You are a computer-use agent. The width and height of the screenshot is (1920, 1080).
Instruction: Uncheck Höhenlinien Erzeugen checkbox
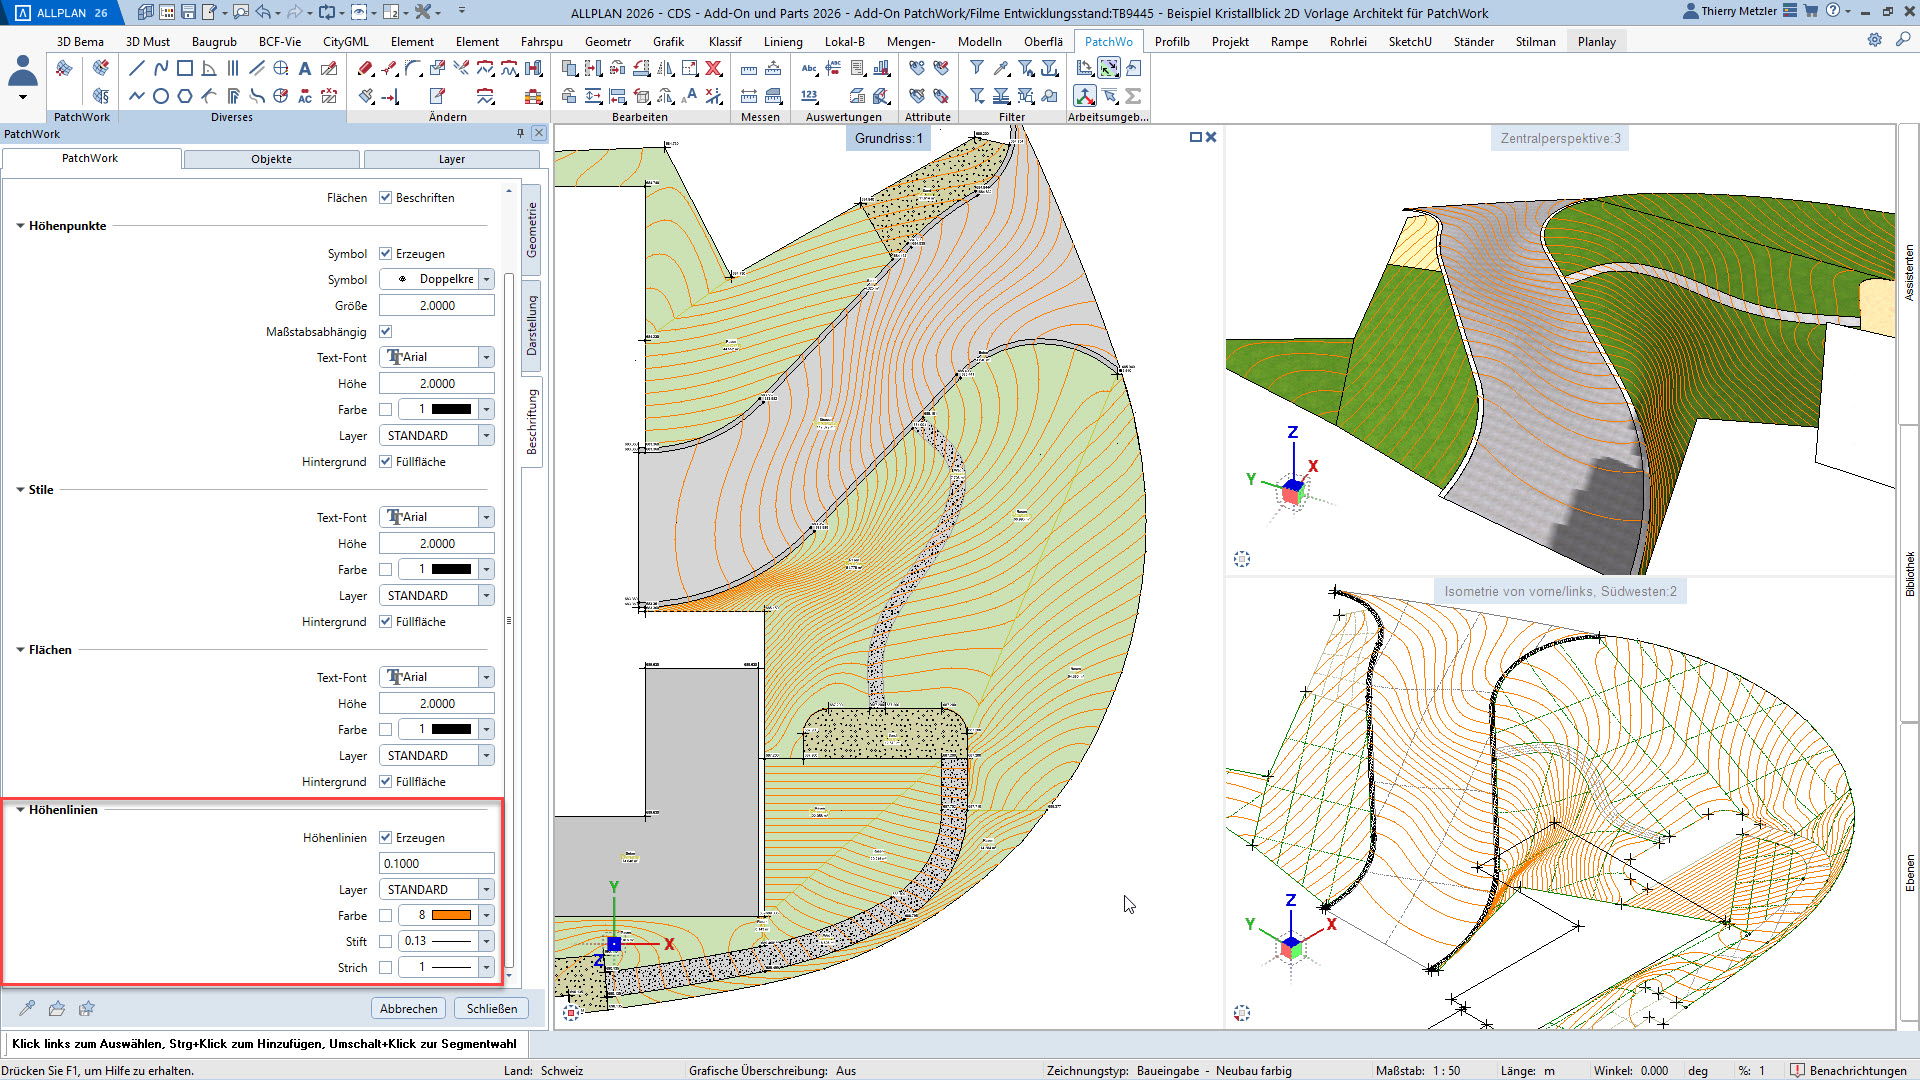pyautogui.click(x=385, y=838)
